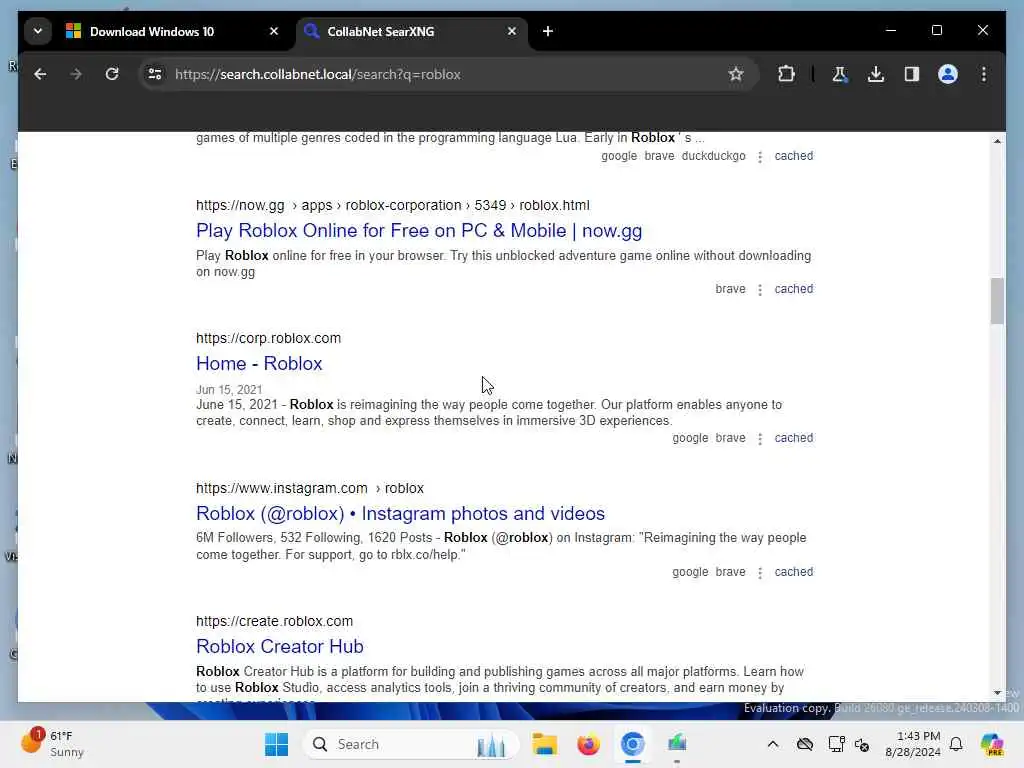Click the Jun 15, 2021 date text
The width and height of the screenshot is (1024, 768).
229,390
